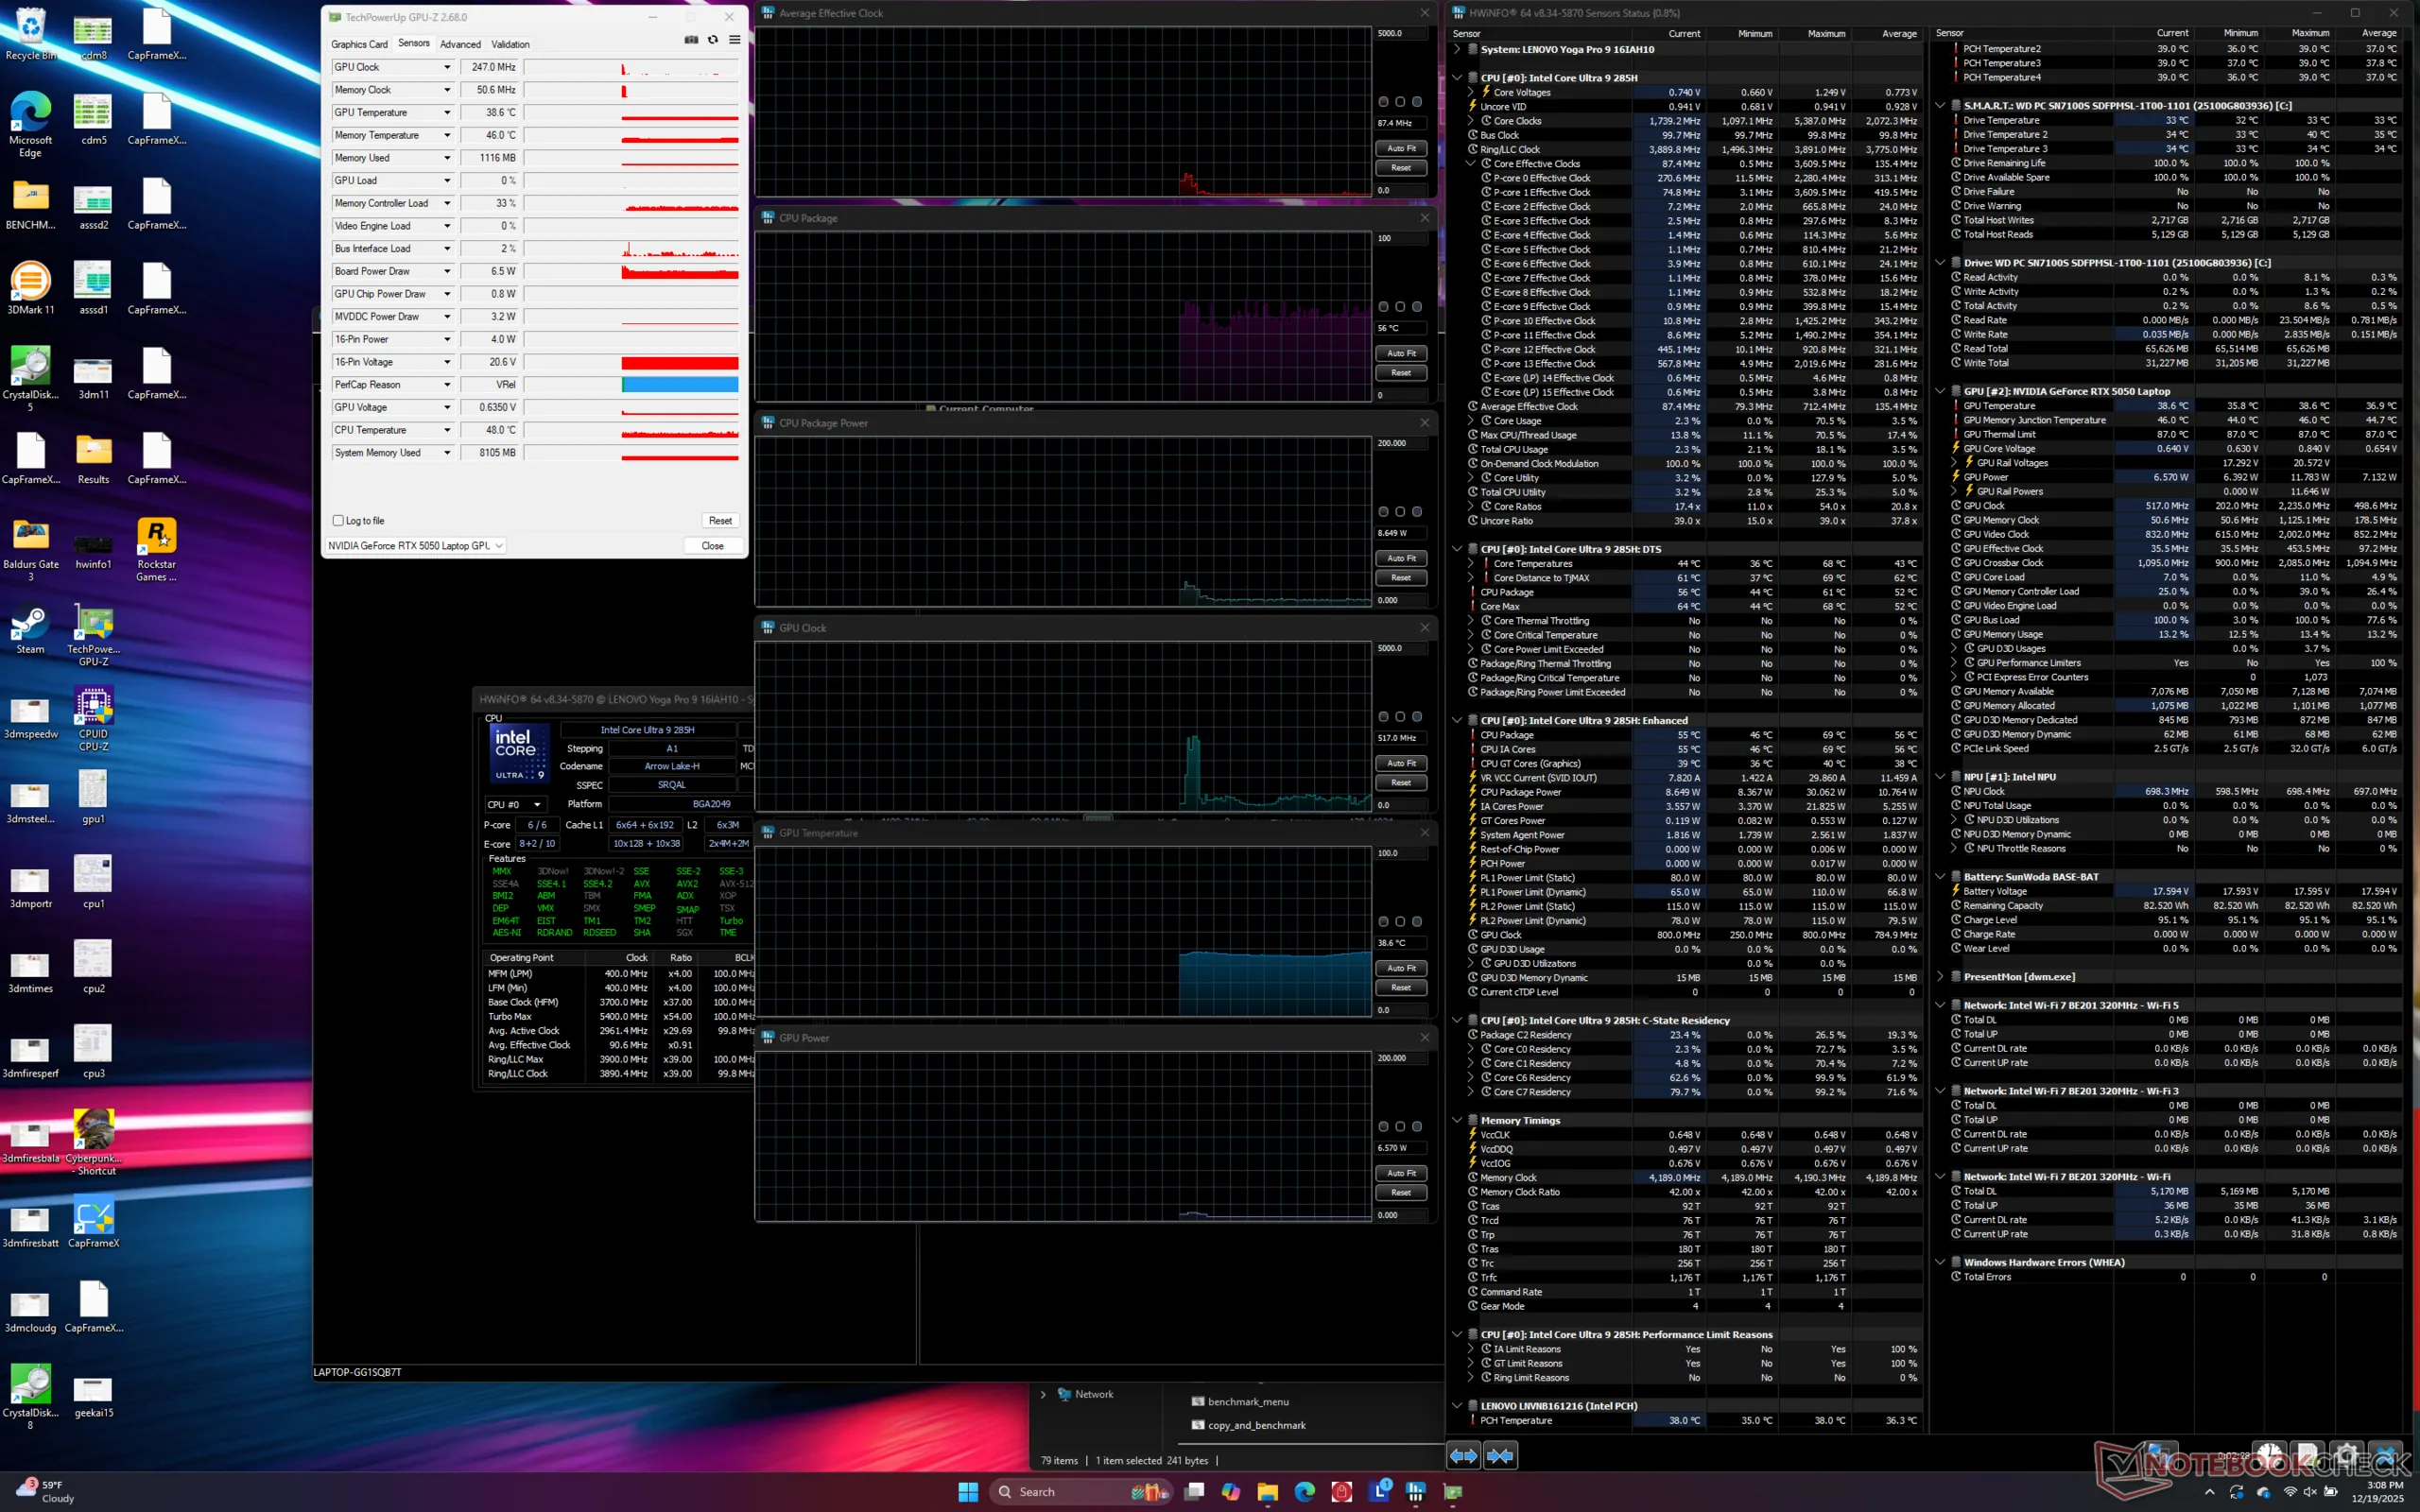The image size is (2420, 1512).
Task: Switch to the Graphics Card tab
Action: point(359,44)
